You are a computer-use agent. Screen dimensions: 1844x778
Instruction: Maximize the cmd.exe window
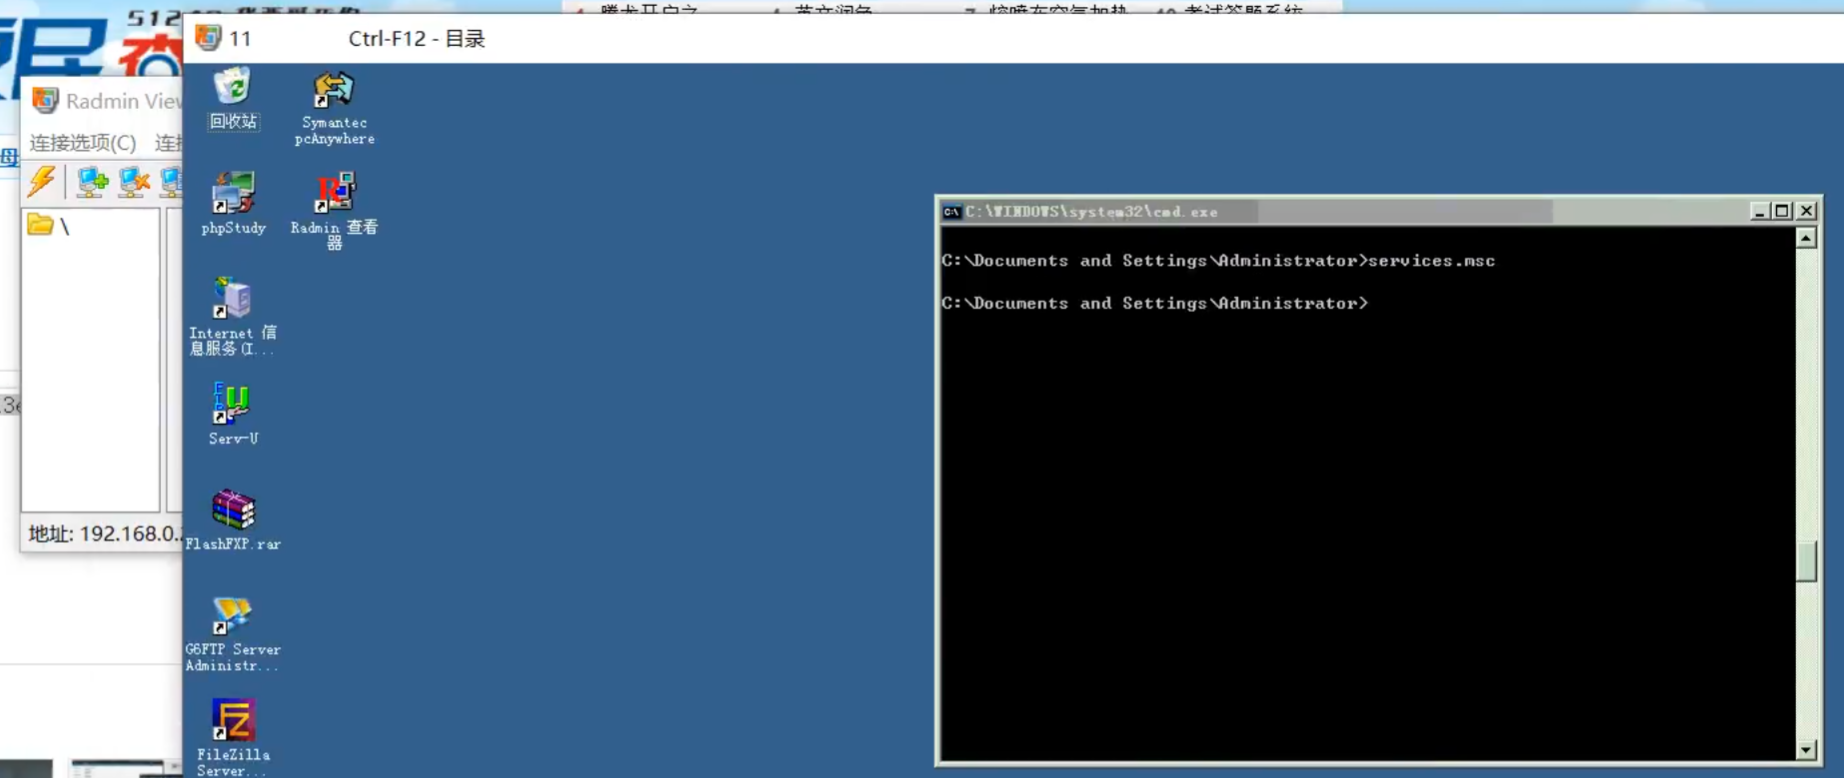1782,211
